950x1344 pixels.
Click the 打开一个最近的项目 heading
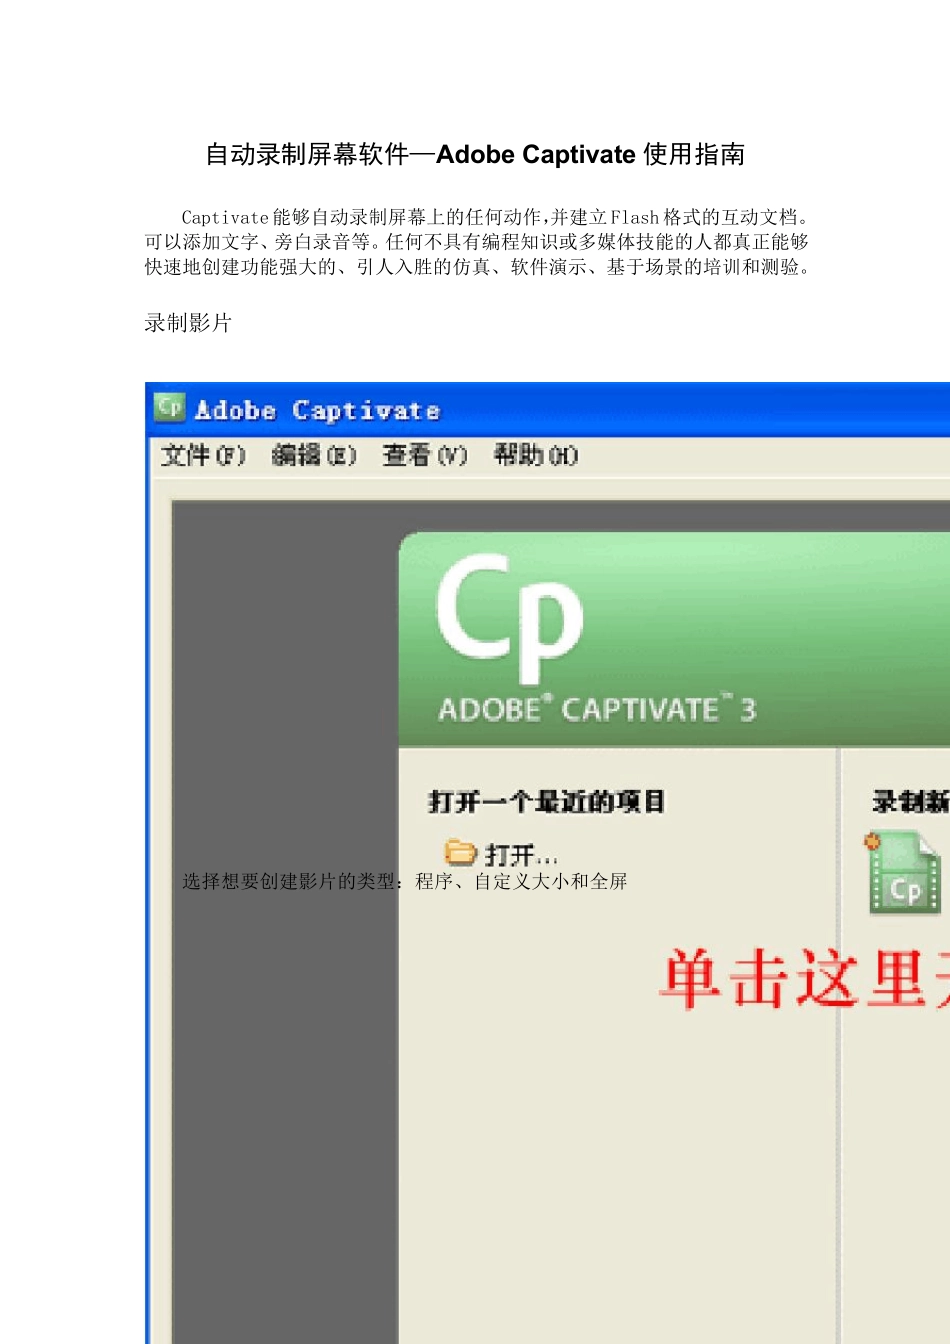click(547, 801)
